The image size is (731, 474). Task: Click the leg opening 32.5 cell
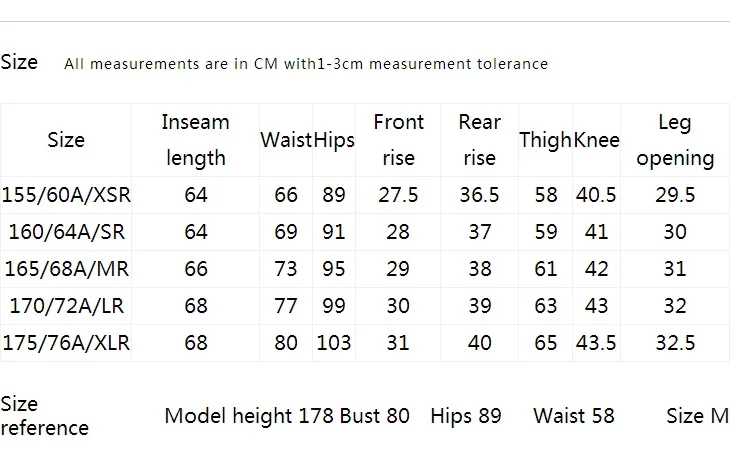[x=675, y=343]
